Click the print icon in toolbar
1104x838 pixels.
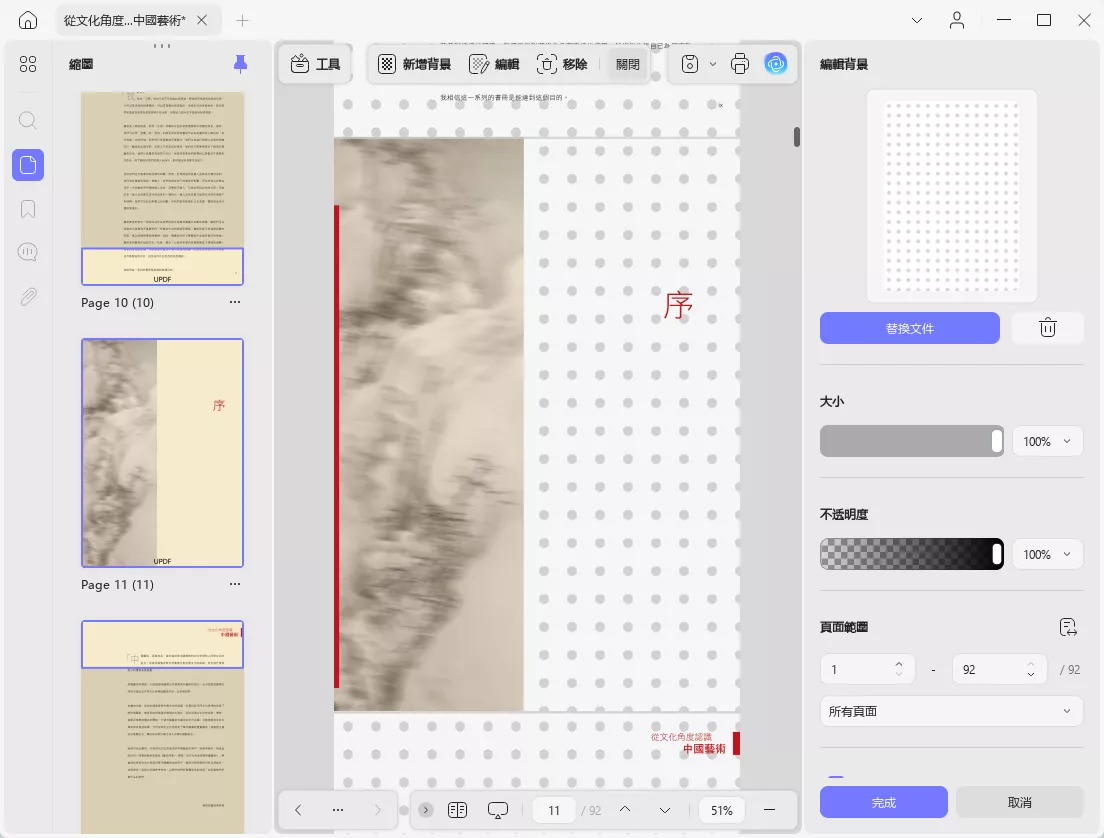740,64
